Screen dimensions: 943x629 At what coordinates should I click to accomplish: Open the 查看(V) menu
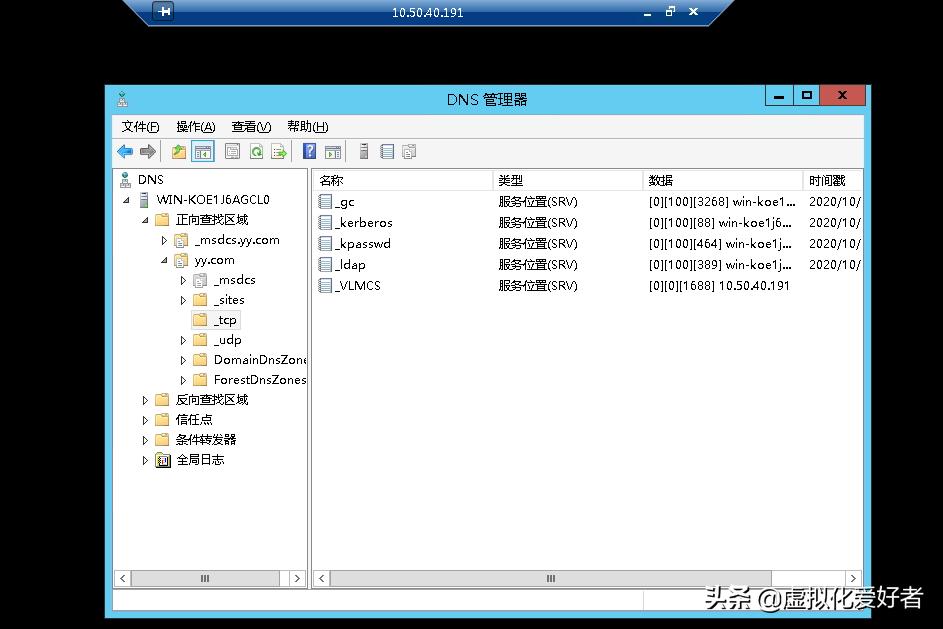tap(251, 126)
